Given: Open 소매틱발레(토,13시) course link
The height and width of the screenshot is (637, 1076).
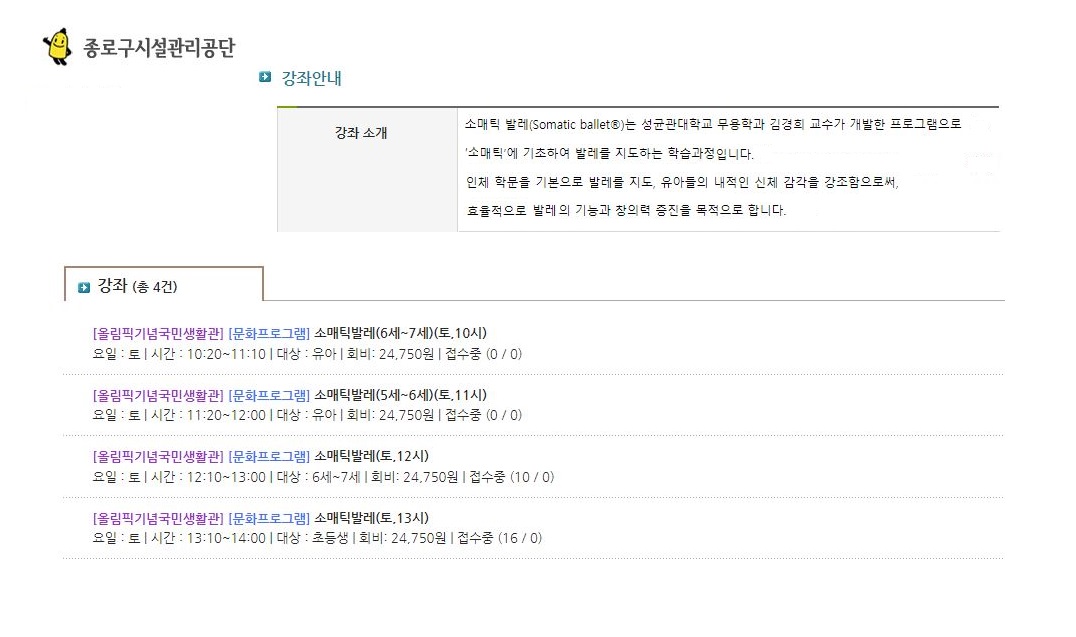Looking at the screenshot, I should [371, 518].
